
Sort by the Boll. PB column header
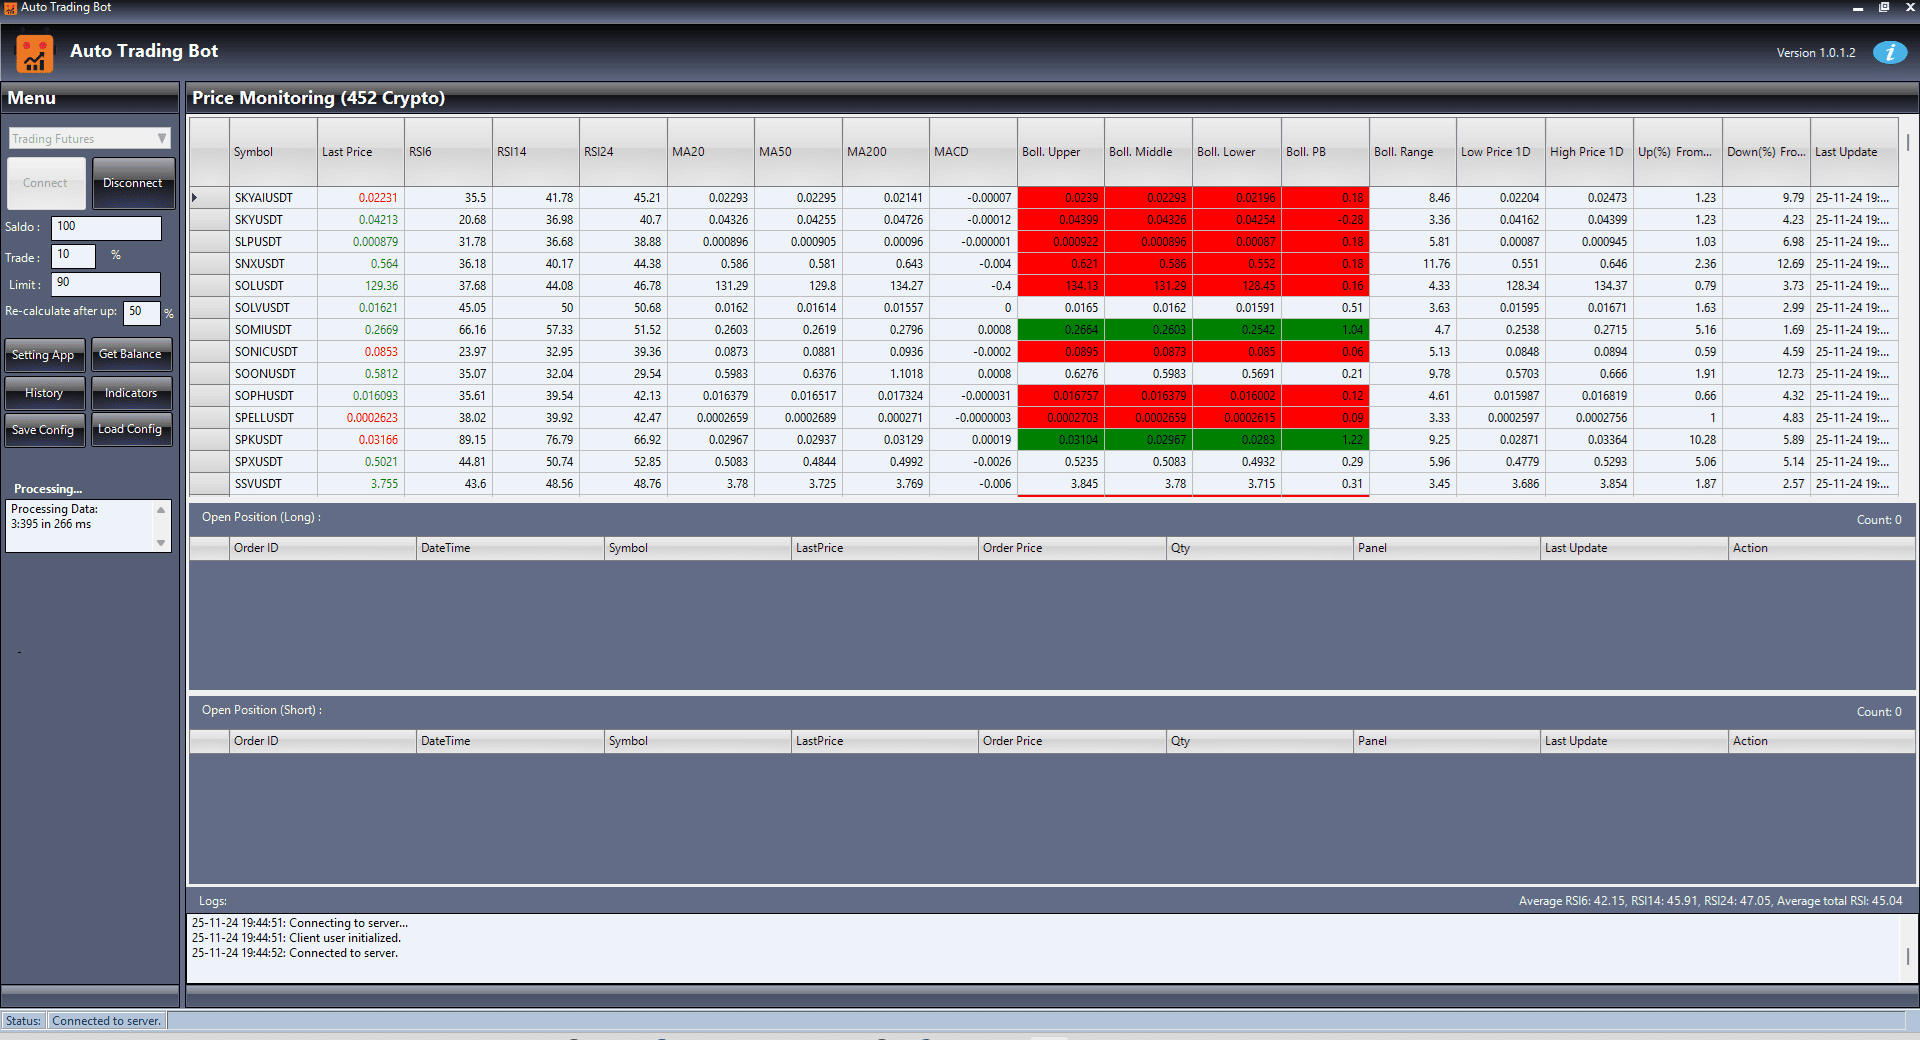(1324, 152)
